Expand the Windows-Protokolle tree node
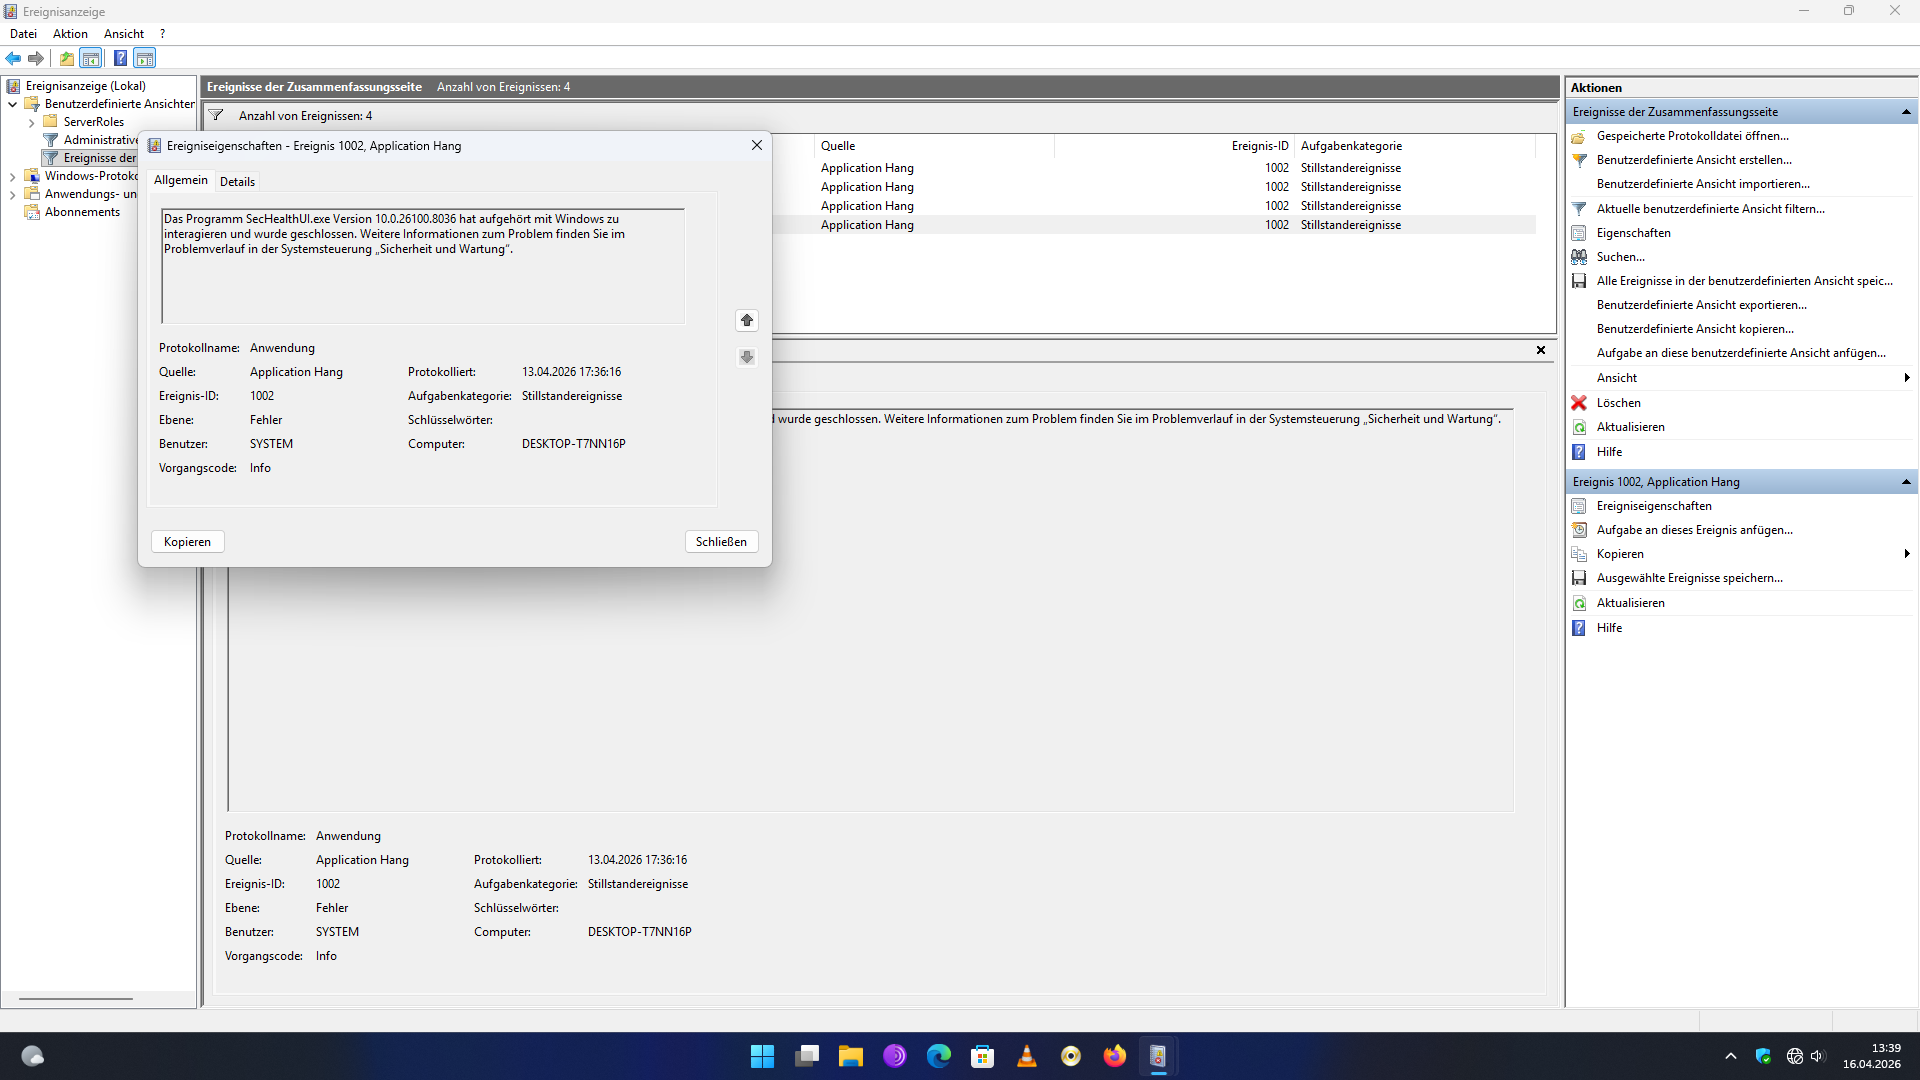The height and width of the screenshot is (1080, 1920). [x=12, y=176]
